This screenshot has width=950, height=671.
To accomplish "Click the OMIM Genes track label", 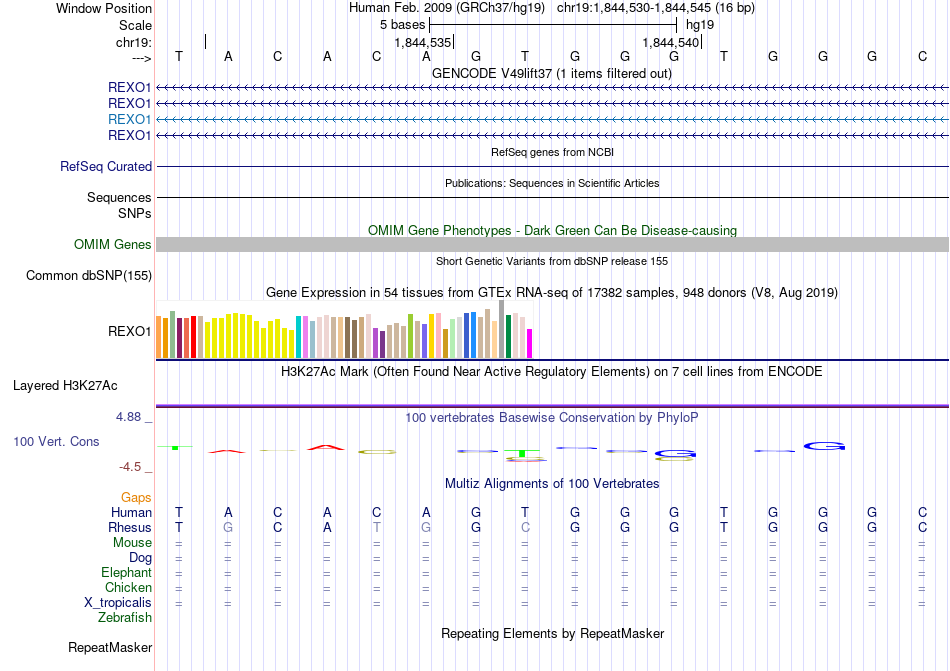I will point(113,245).
